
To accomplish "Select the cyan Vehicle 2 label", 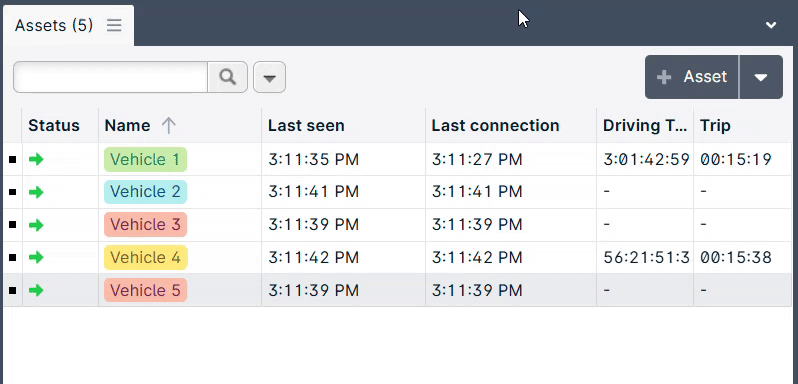I will pos(146,192).
